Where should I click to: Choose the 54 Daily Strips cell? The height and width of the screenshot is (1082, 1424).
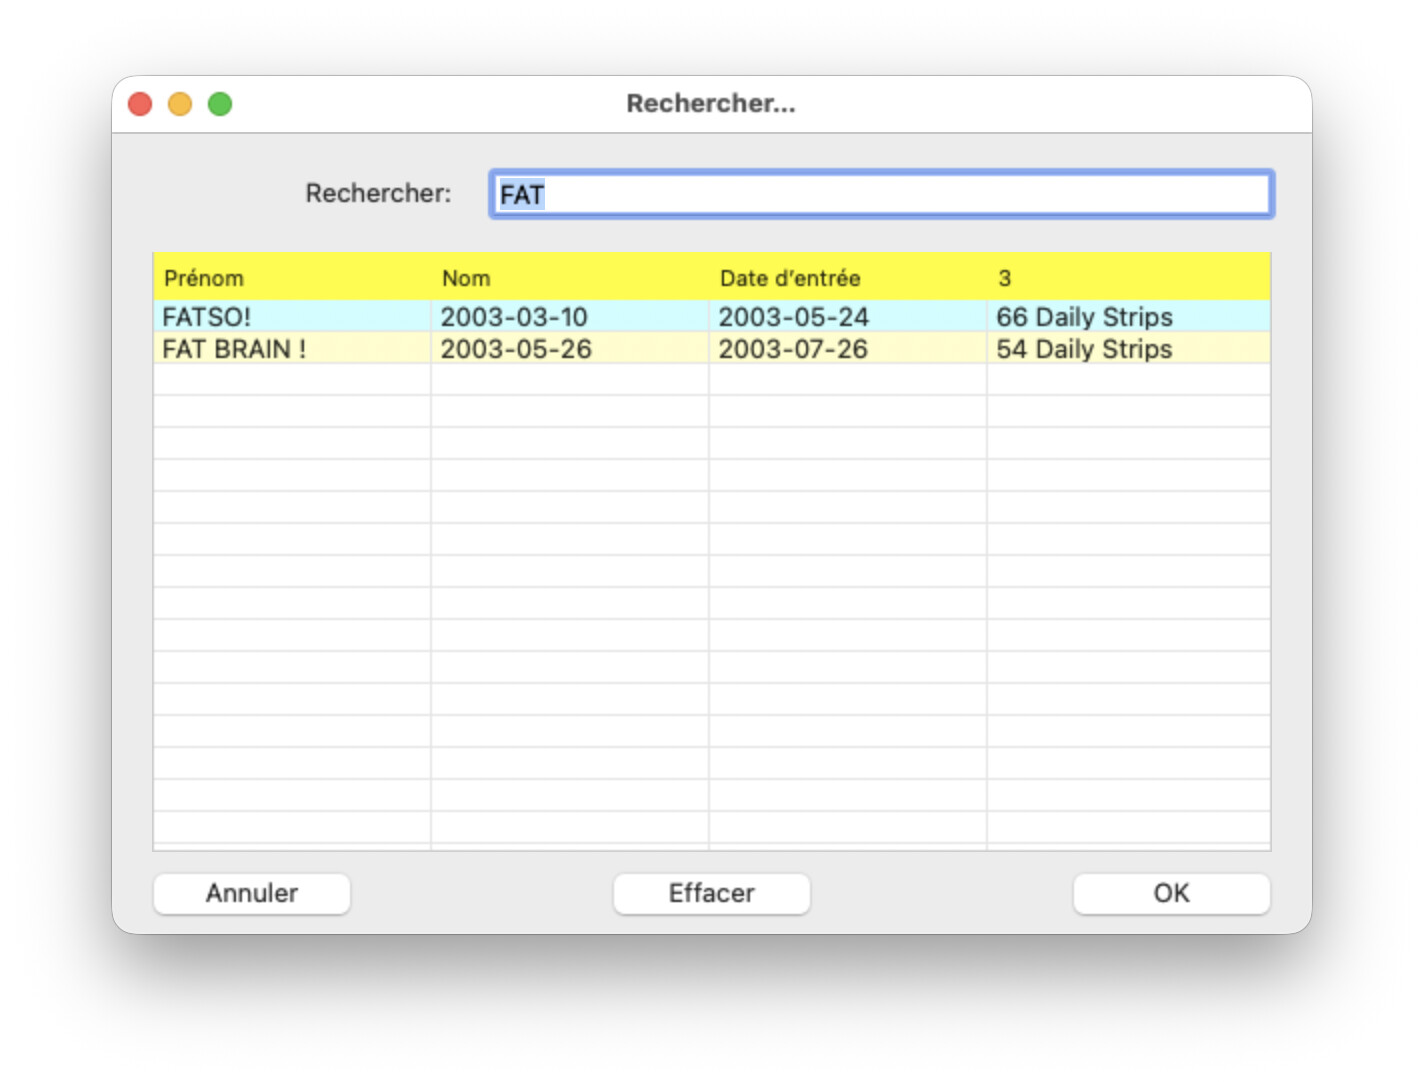tap(1084, 349)
